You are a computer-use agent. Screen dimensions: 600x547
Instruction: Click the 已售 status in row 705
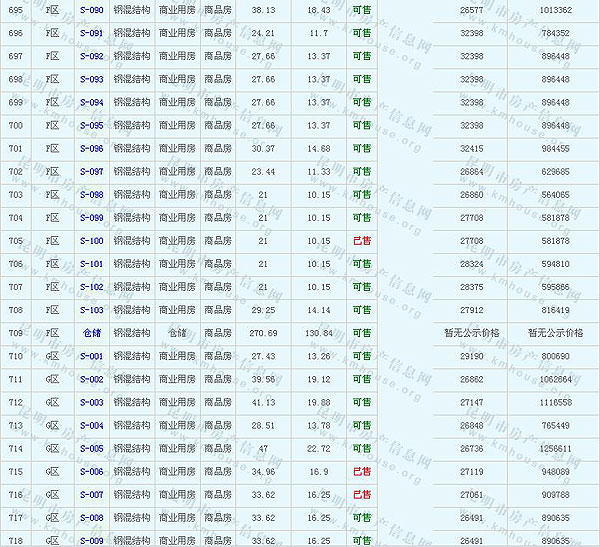(x=361, y=241)
